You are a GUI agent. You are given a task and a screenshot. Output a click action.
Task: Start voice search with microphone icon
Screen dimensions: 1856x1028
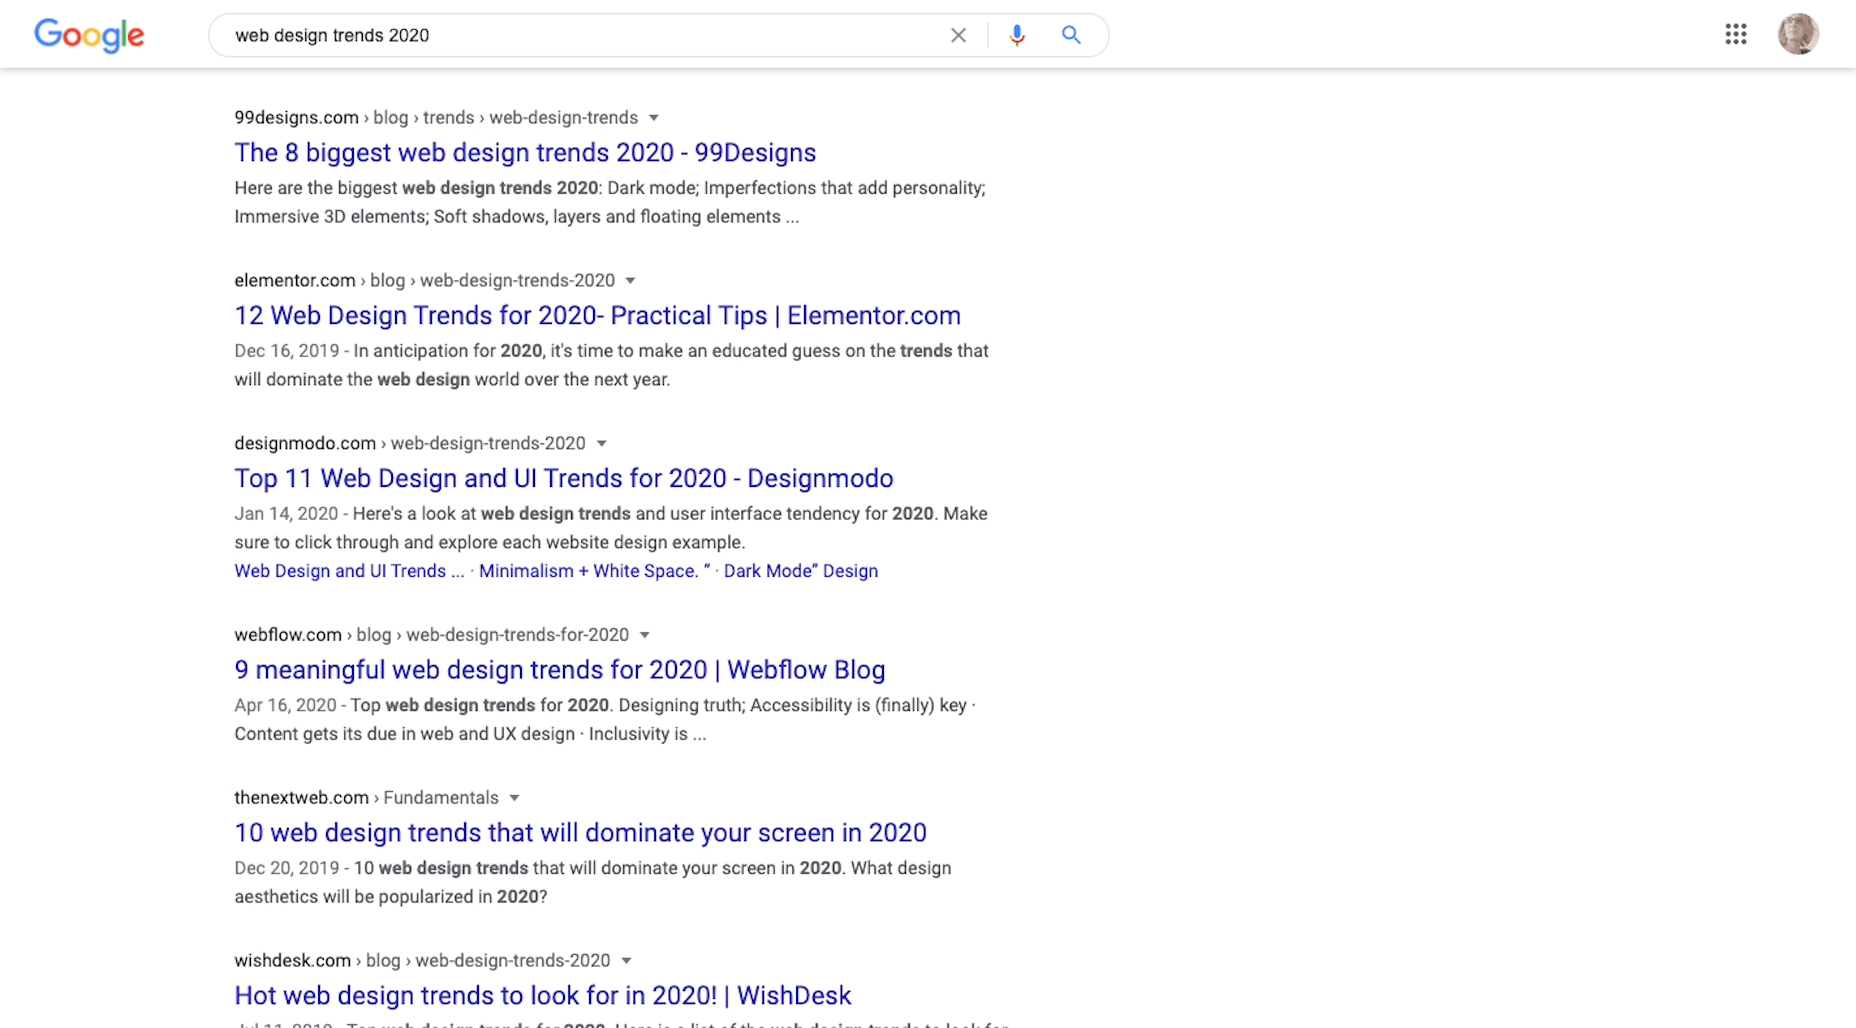1017,35
